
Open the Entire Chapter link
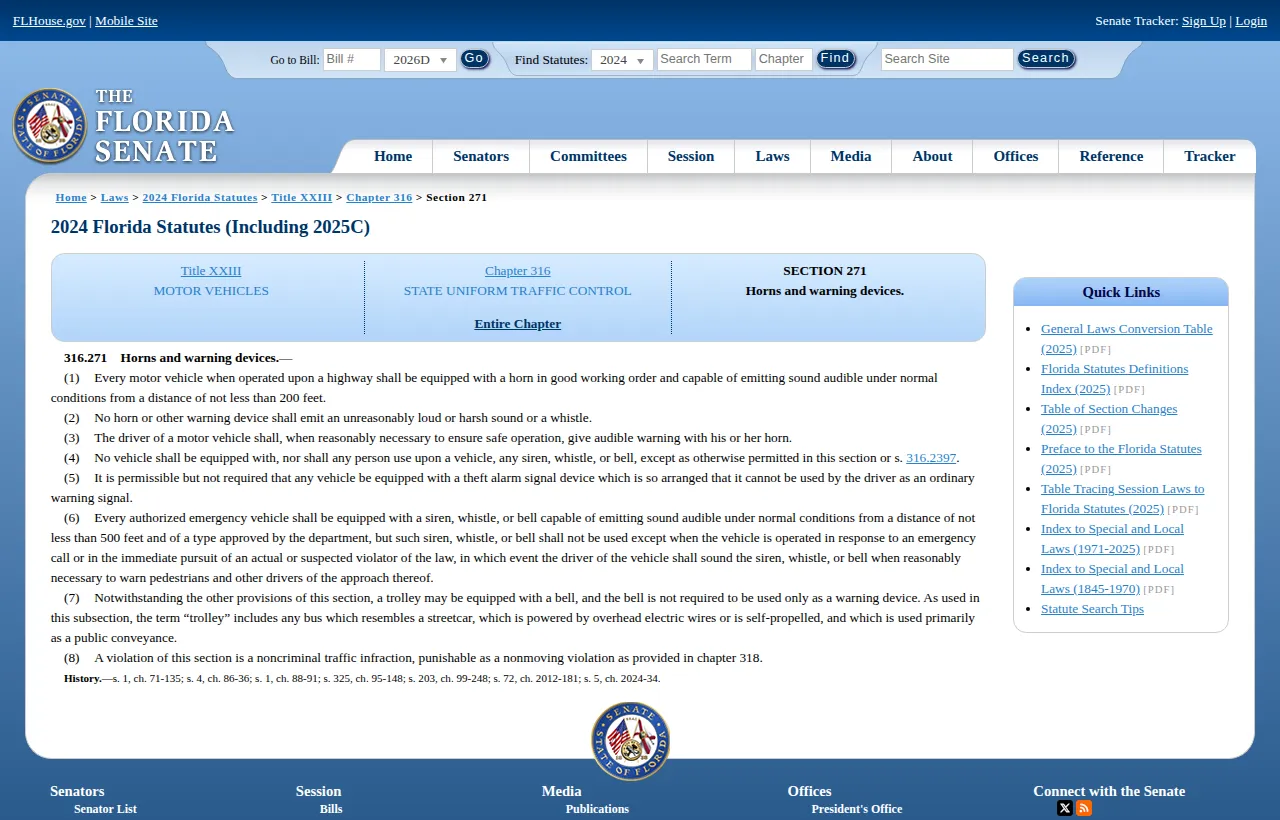tap(517, 323)
